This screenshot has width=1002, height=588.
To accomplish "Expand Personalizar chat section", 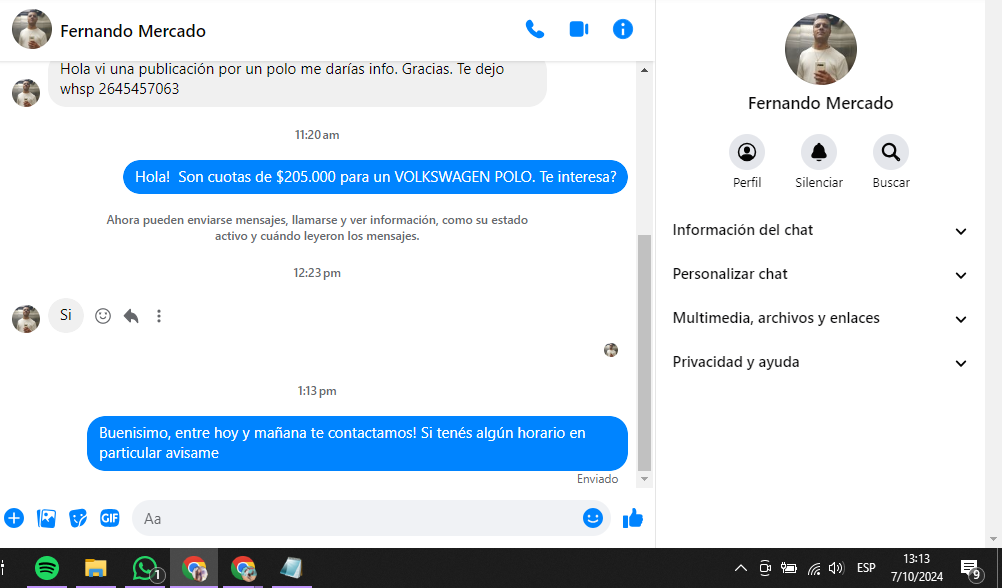I will (820, 274).
